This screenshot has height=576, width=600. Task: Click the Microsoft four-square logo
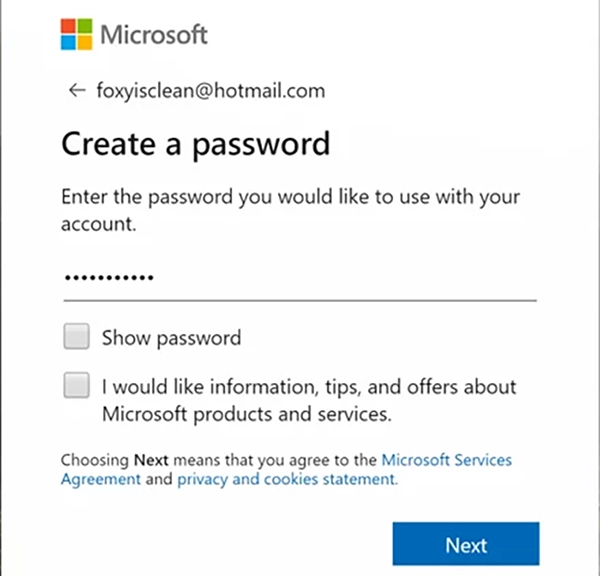[x=77, y=34]
